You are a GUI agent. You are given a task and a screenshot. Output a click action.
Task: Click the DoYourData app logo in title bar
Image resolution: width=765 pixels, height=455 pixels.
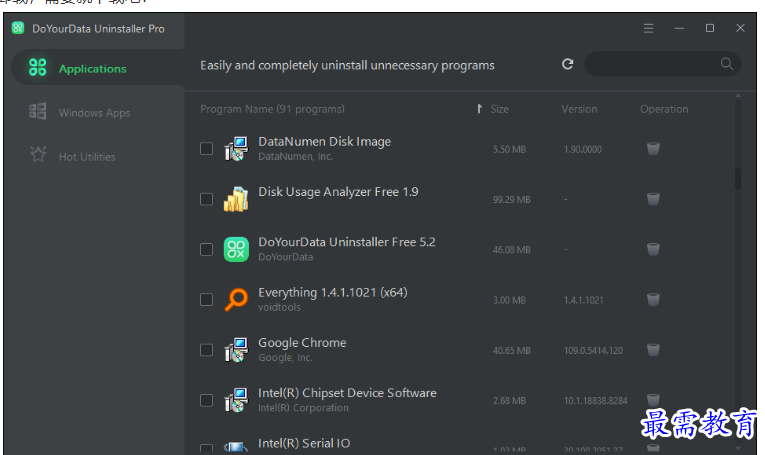click(18, 28)
